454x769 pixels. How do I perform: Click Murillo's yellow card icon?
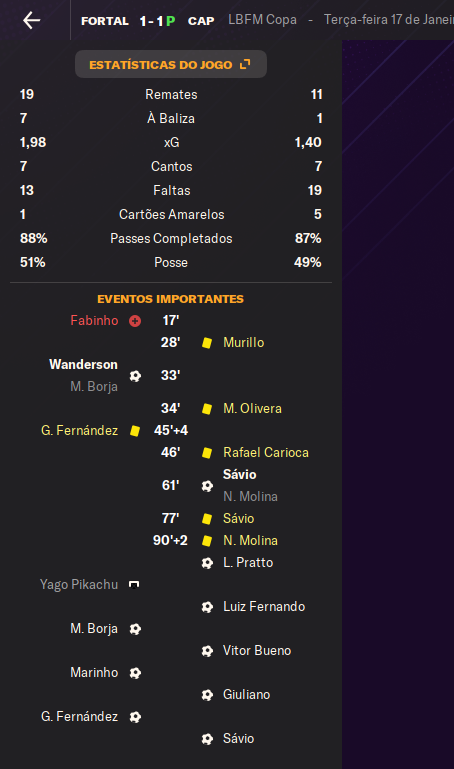point(207,343)
